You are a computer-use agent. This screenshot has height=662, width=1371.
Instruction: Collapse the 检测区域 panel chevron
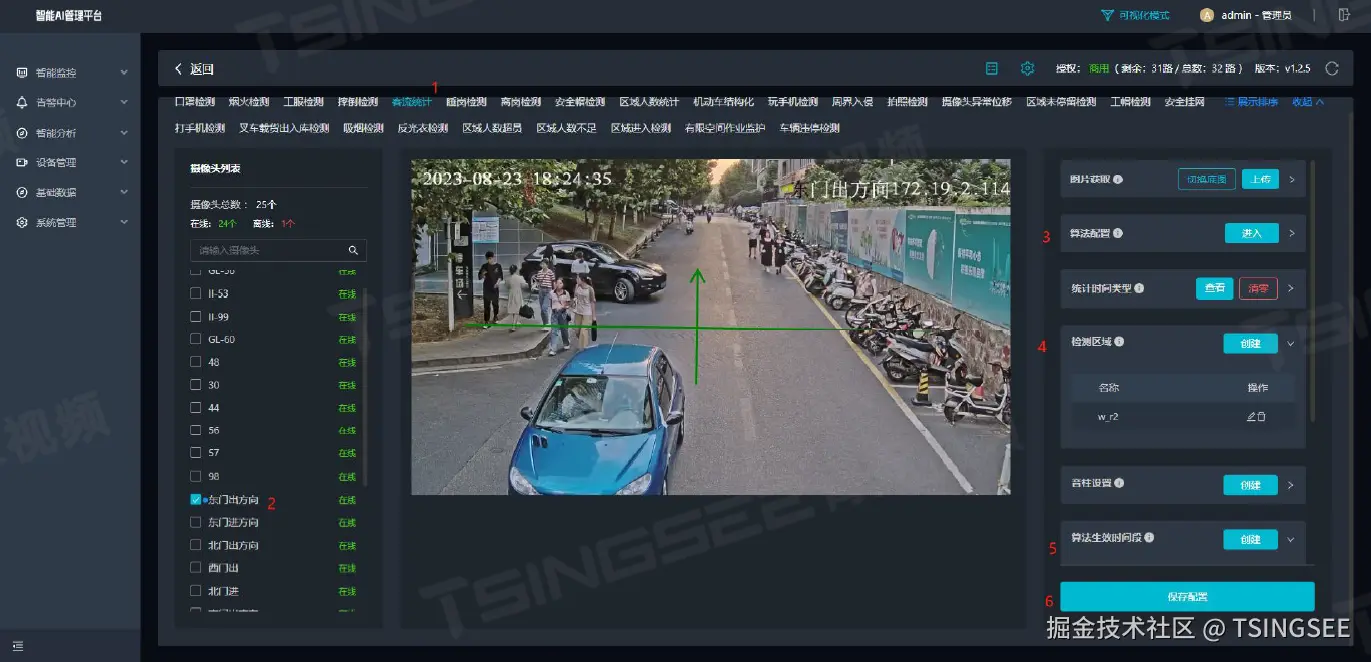click(x=1291, y=343)
